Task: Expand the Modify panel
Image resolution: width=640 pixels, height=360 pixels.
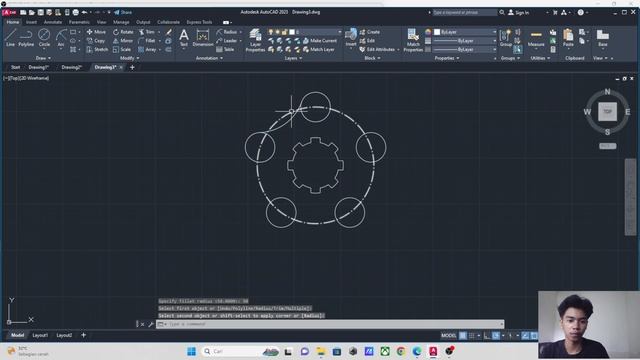Action: [x=129, y=58]
